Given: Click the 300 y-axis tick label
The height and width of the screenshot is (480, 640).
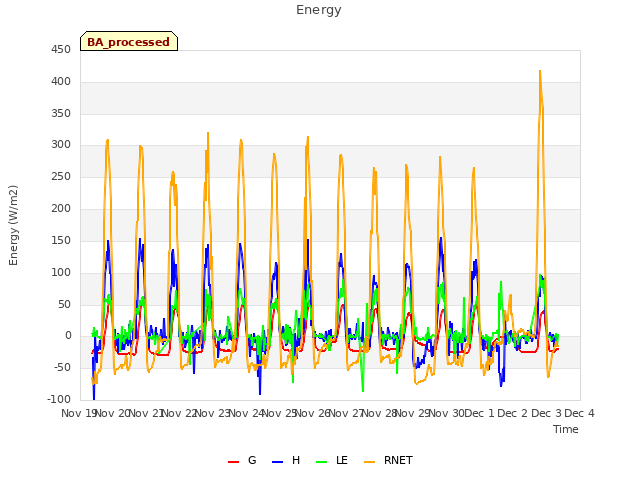Looking at the screenshot, I should coord(61,145).
